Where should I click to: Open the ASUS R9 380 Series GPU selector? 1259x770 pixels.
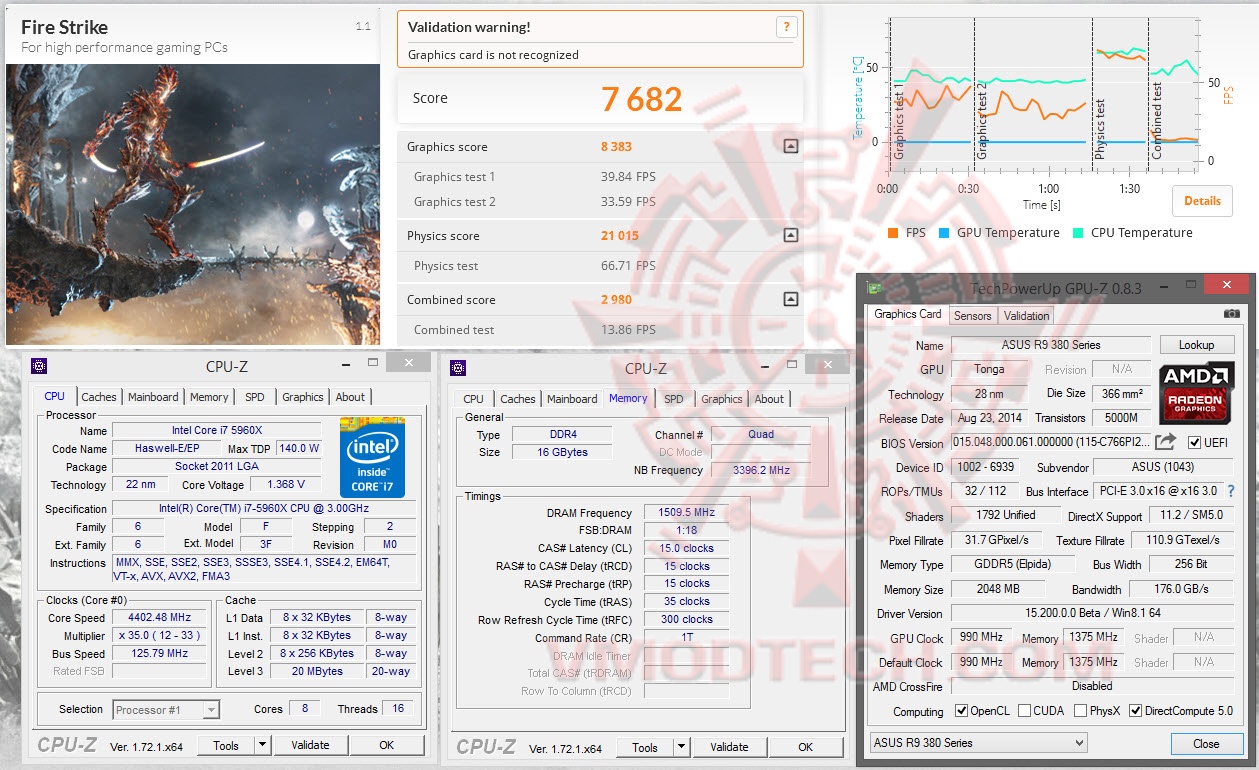click(978, 743)
